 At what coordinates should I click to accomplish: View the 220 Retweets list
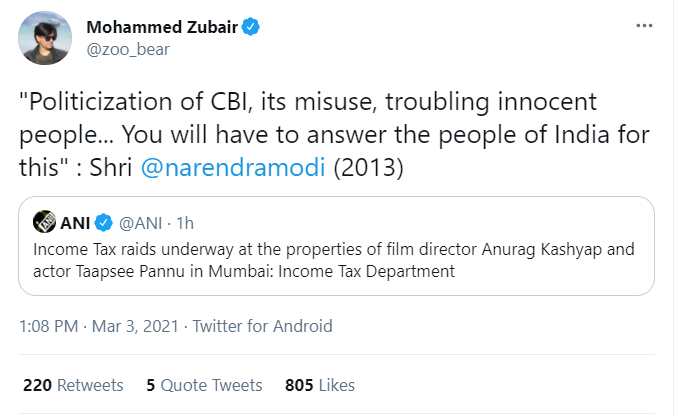[72, 384]
